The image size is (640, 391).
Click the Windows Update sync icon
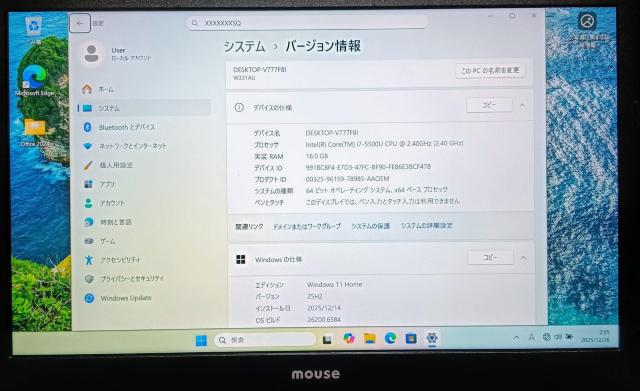click(89, 298)
